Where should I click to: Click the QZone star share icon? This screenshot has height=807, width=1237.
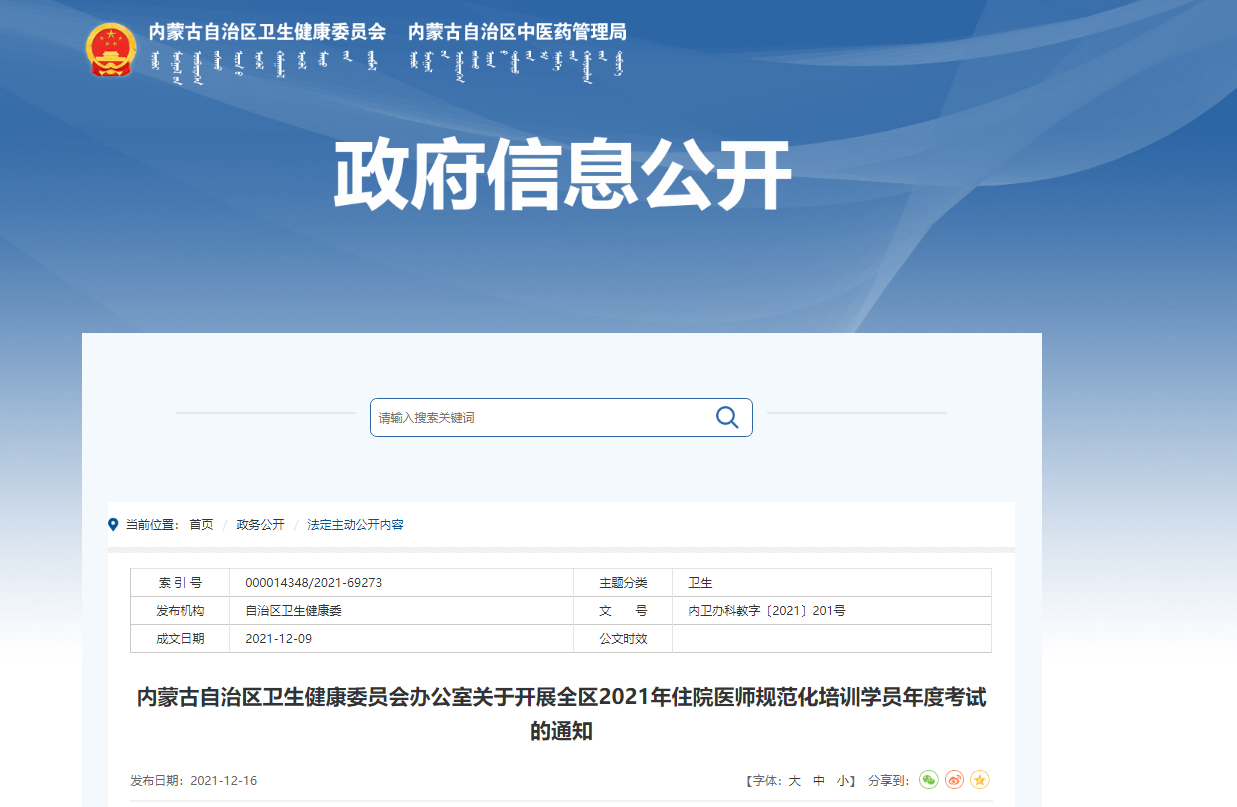tap(979, 780)
